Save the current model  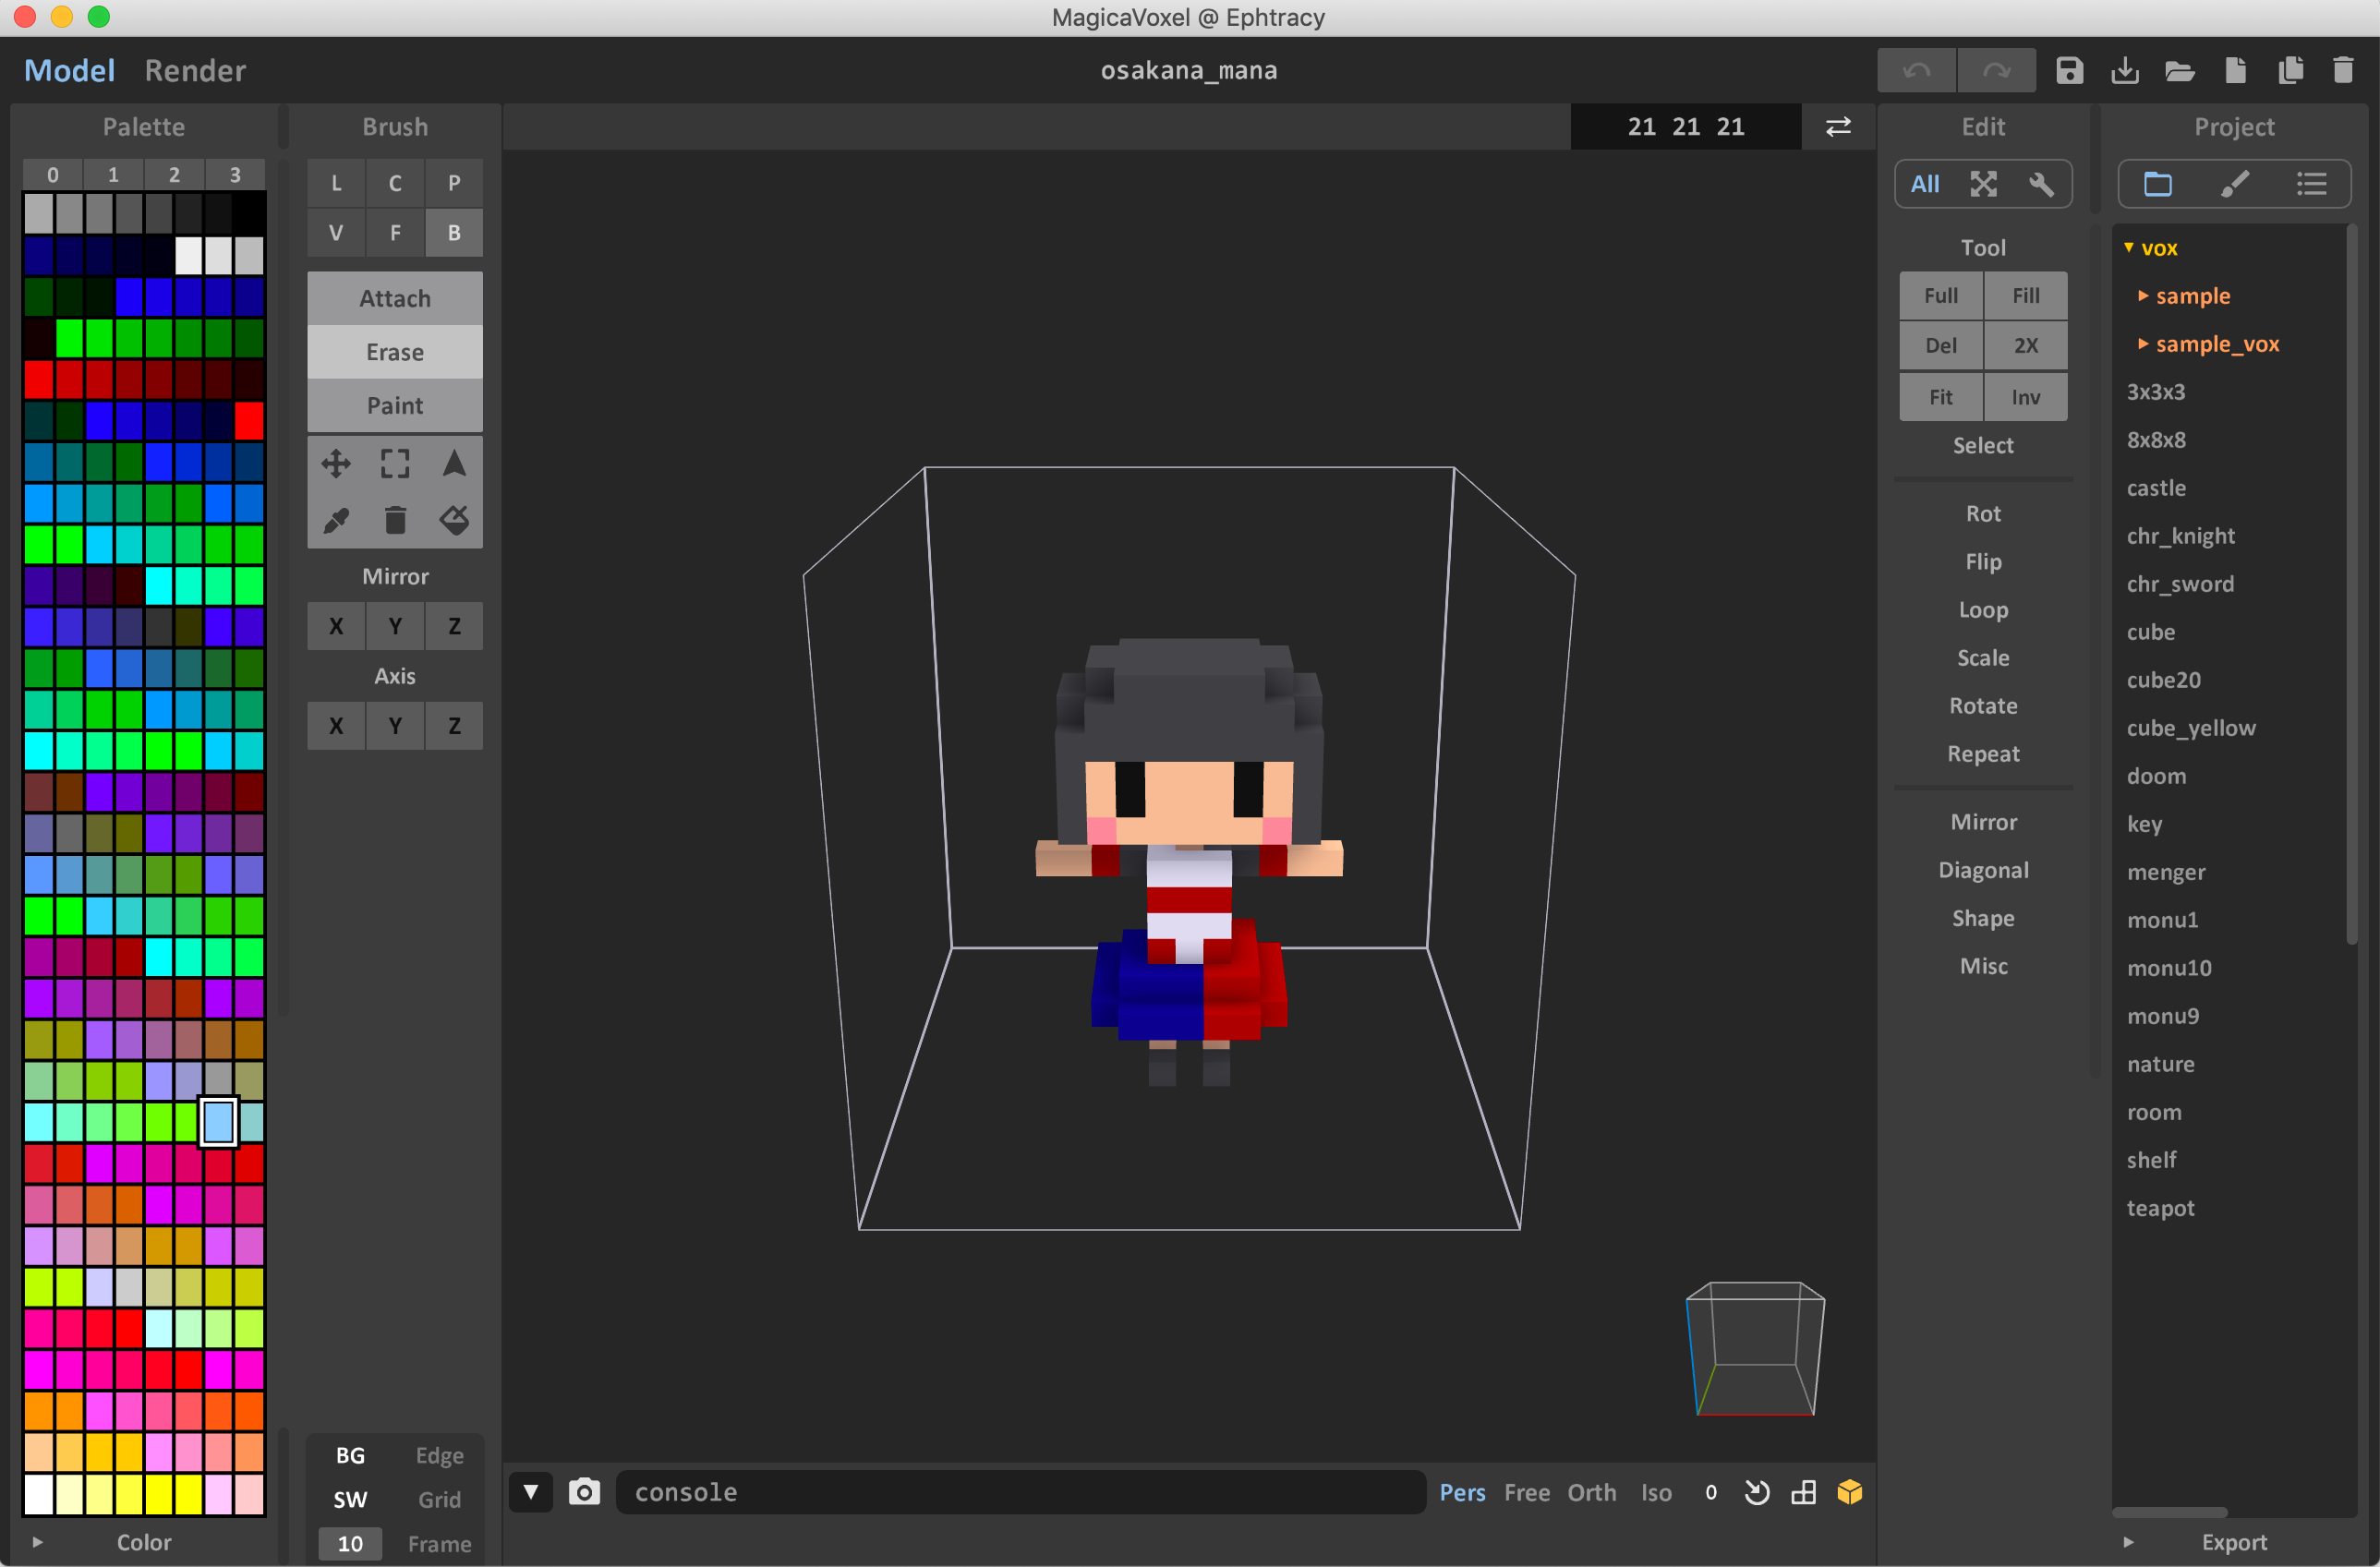click(x=2070, y=70)
